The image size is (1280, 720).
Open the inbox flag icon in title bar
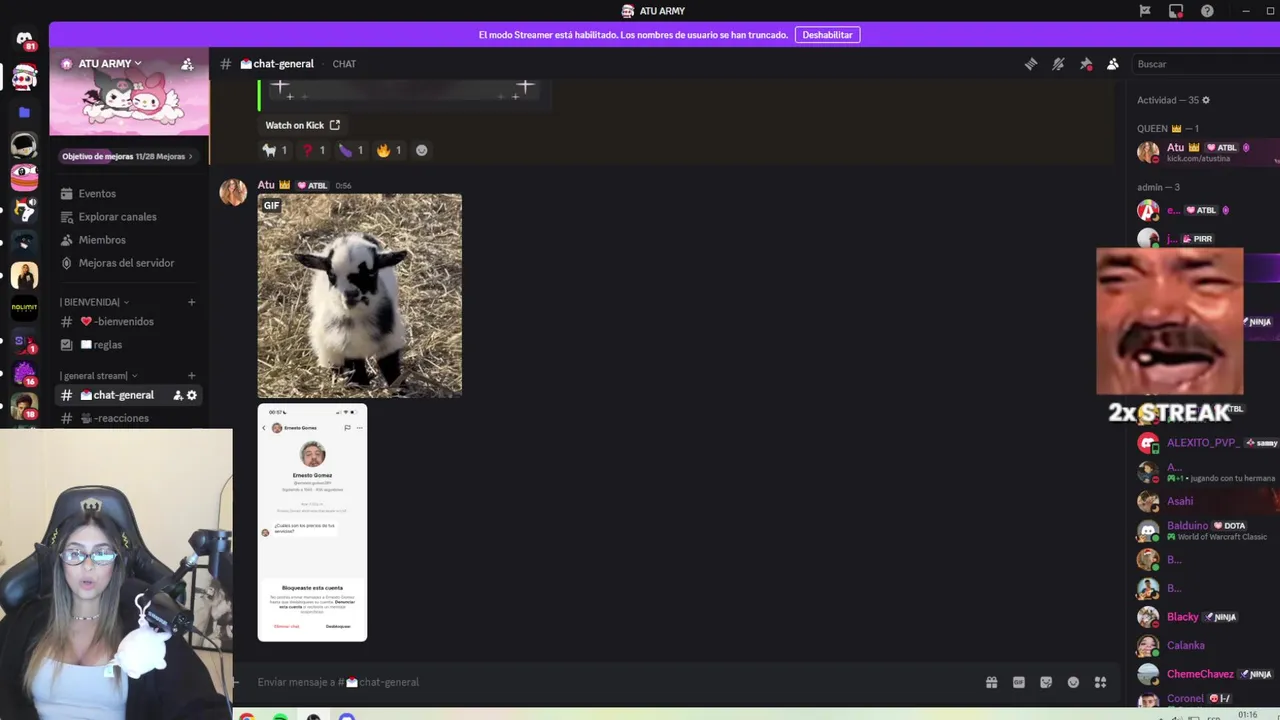1145,11
